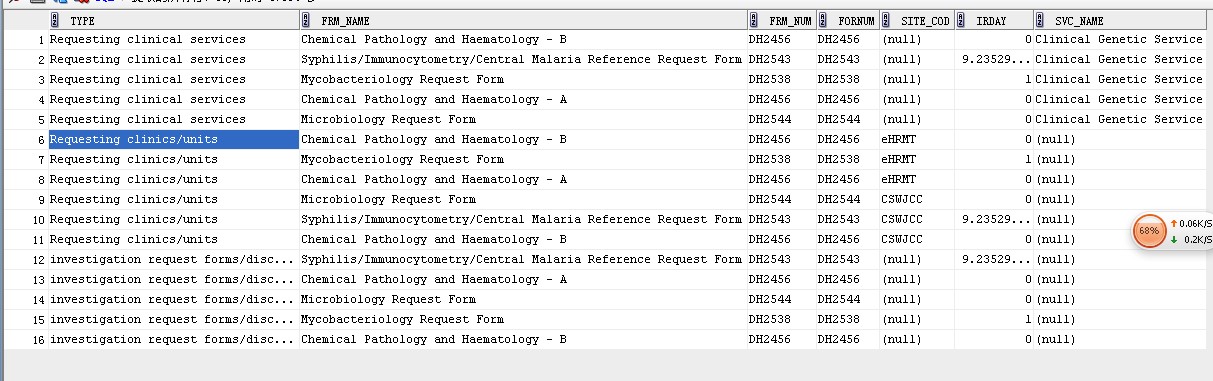Click SITE_COD '(null)' in row 15
The height and width of the screenshot is (381, 1213).
coord(903,320)
